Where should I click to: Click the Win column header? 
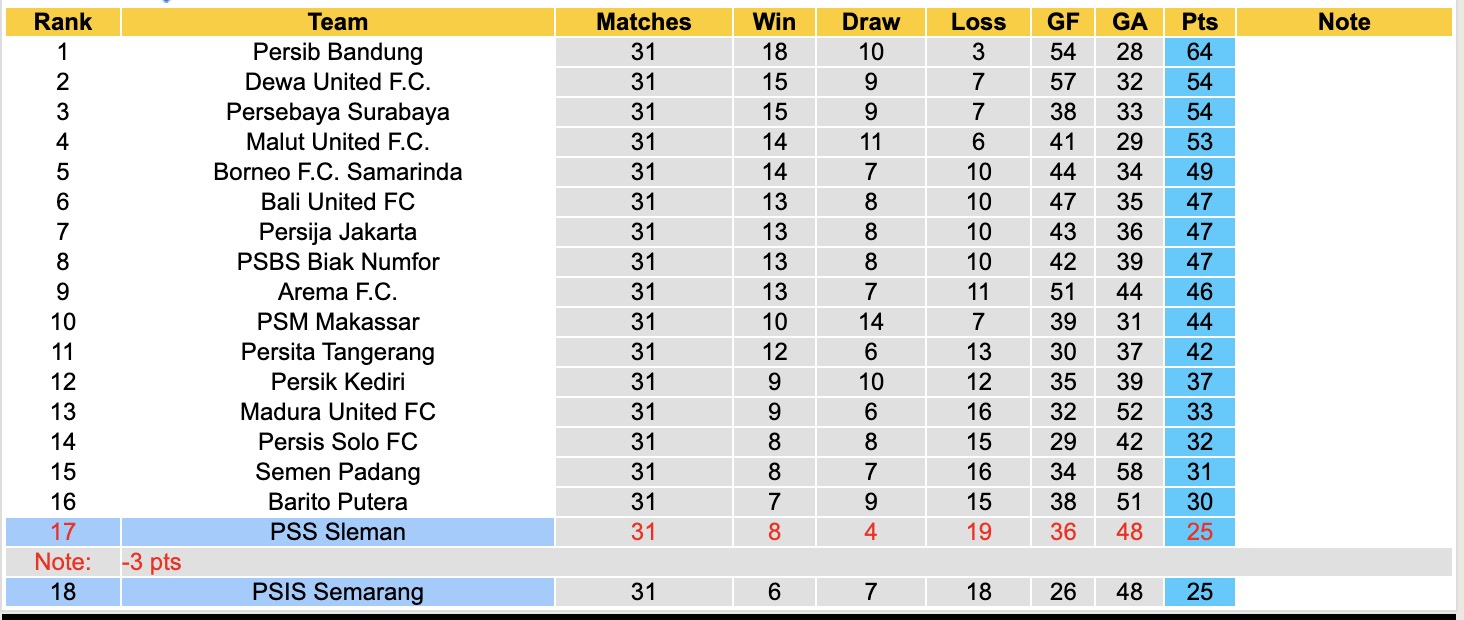click(774, 22)
